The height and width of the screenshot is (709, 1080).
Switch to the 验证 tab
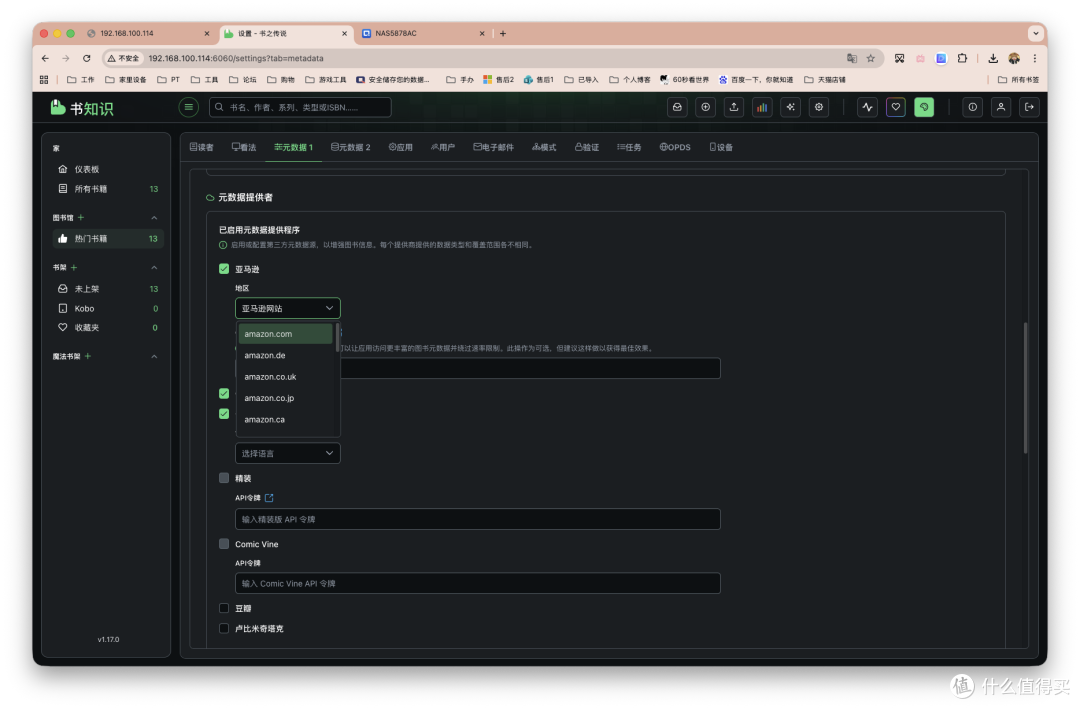click(587, 147)
